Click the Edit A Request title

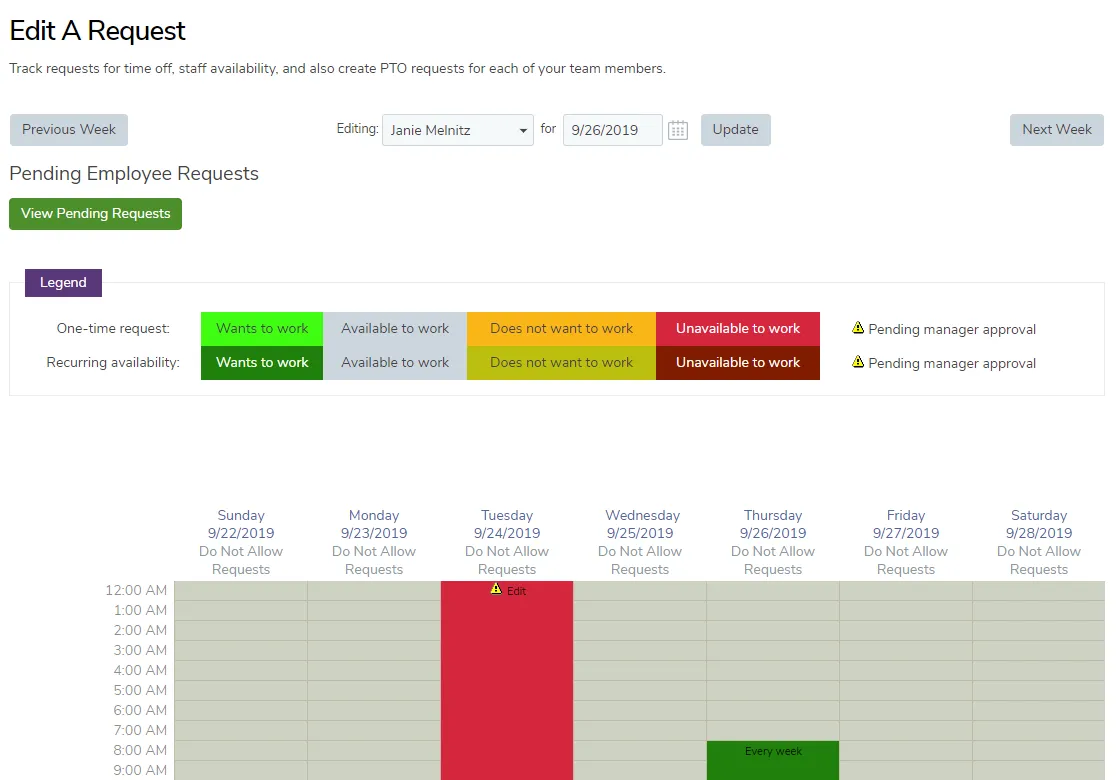[x=97, y=31]
